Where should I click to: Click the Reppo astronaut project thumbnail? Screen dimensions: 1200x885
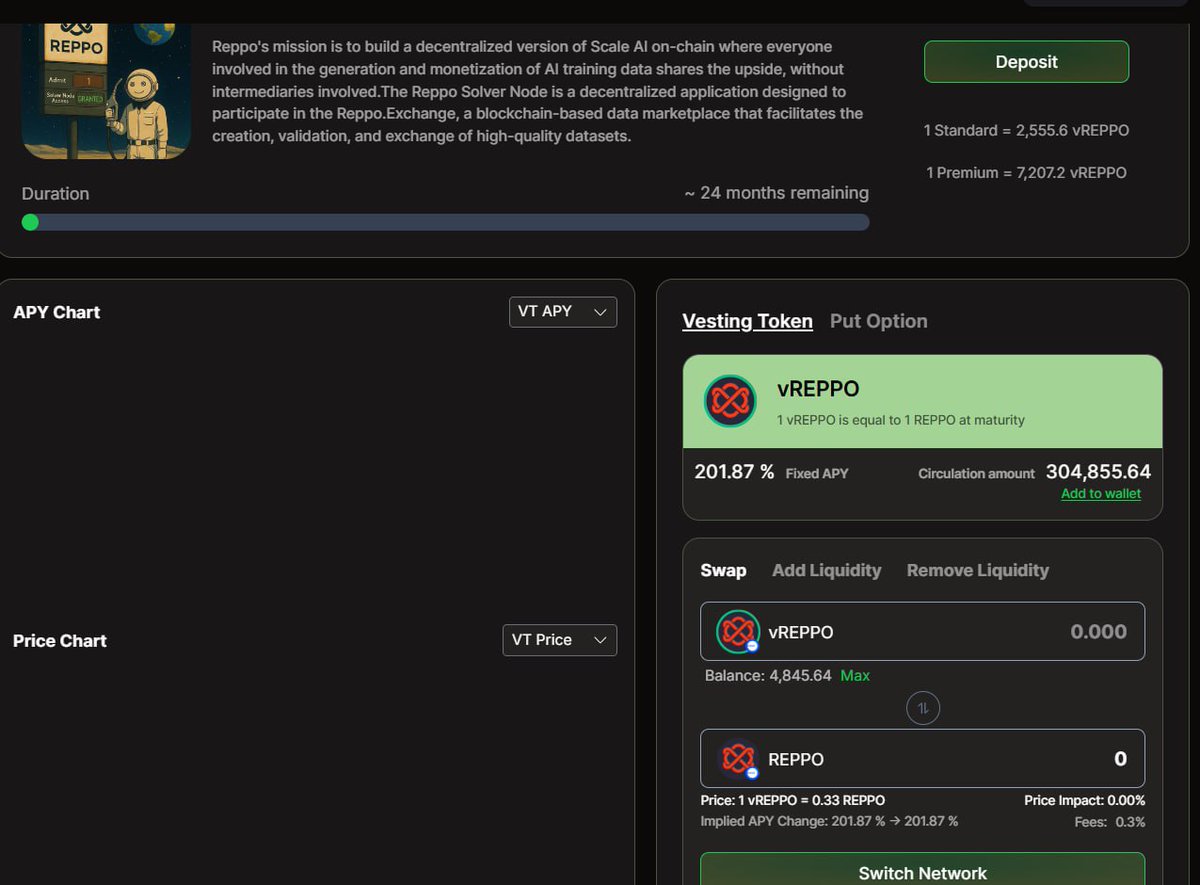pos(106,92)
